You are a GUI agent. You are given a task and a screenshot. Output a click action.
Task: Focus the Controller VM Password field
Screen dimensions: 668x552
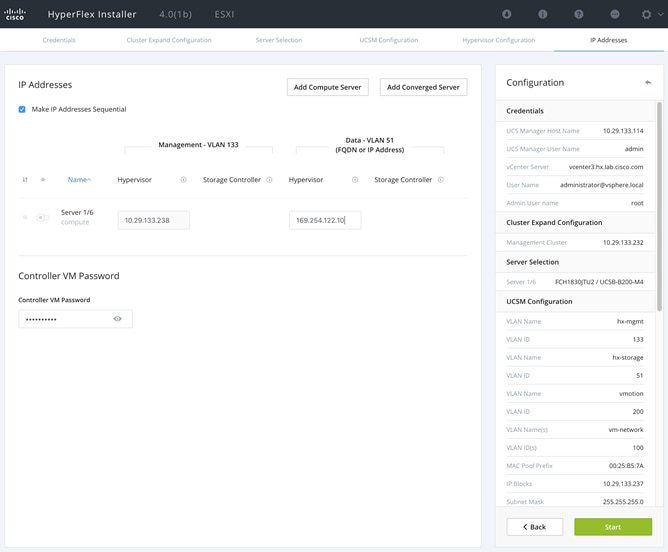point(75,319)
